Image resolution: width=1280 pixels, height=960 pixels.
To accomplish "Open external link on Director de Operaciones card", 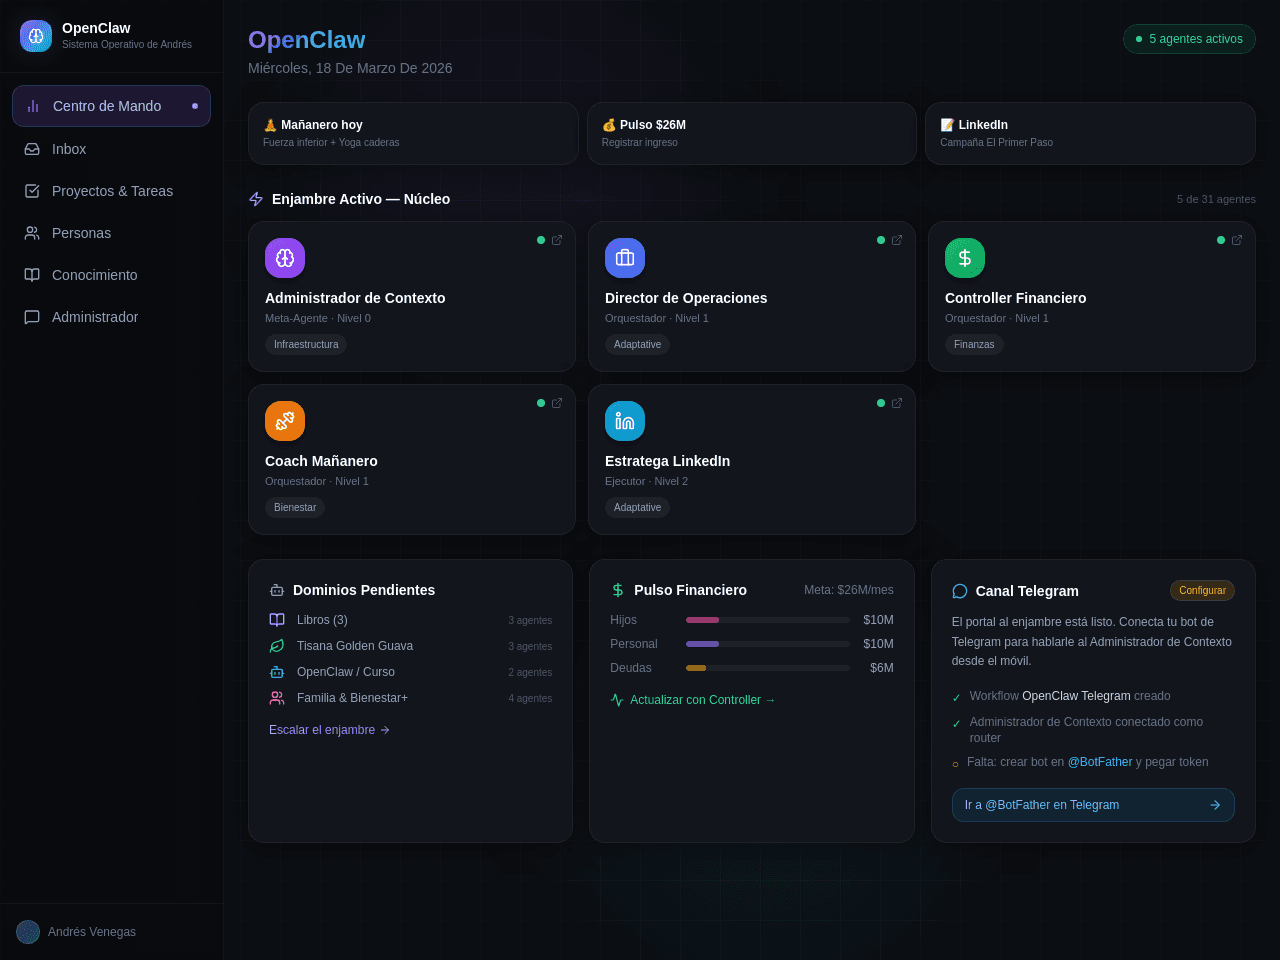I will tap(897, 240).
